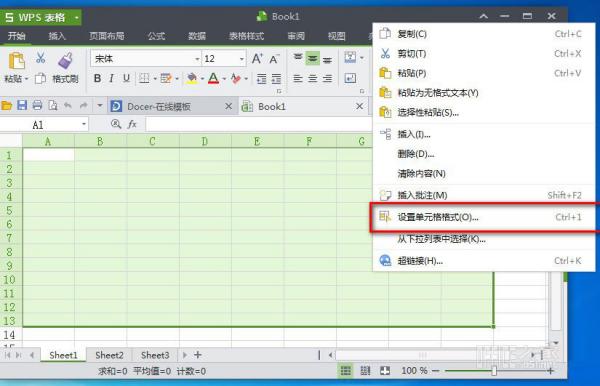
Task: Toggle Bold formatting
Action: (x=98, y=79)
